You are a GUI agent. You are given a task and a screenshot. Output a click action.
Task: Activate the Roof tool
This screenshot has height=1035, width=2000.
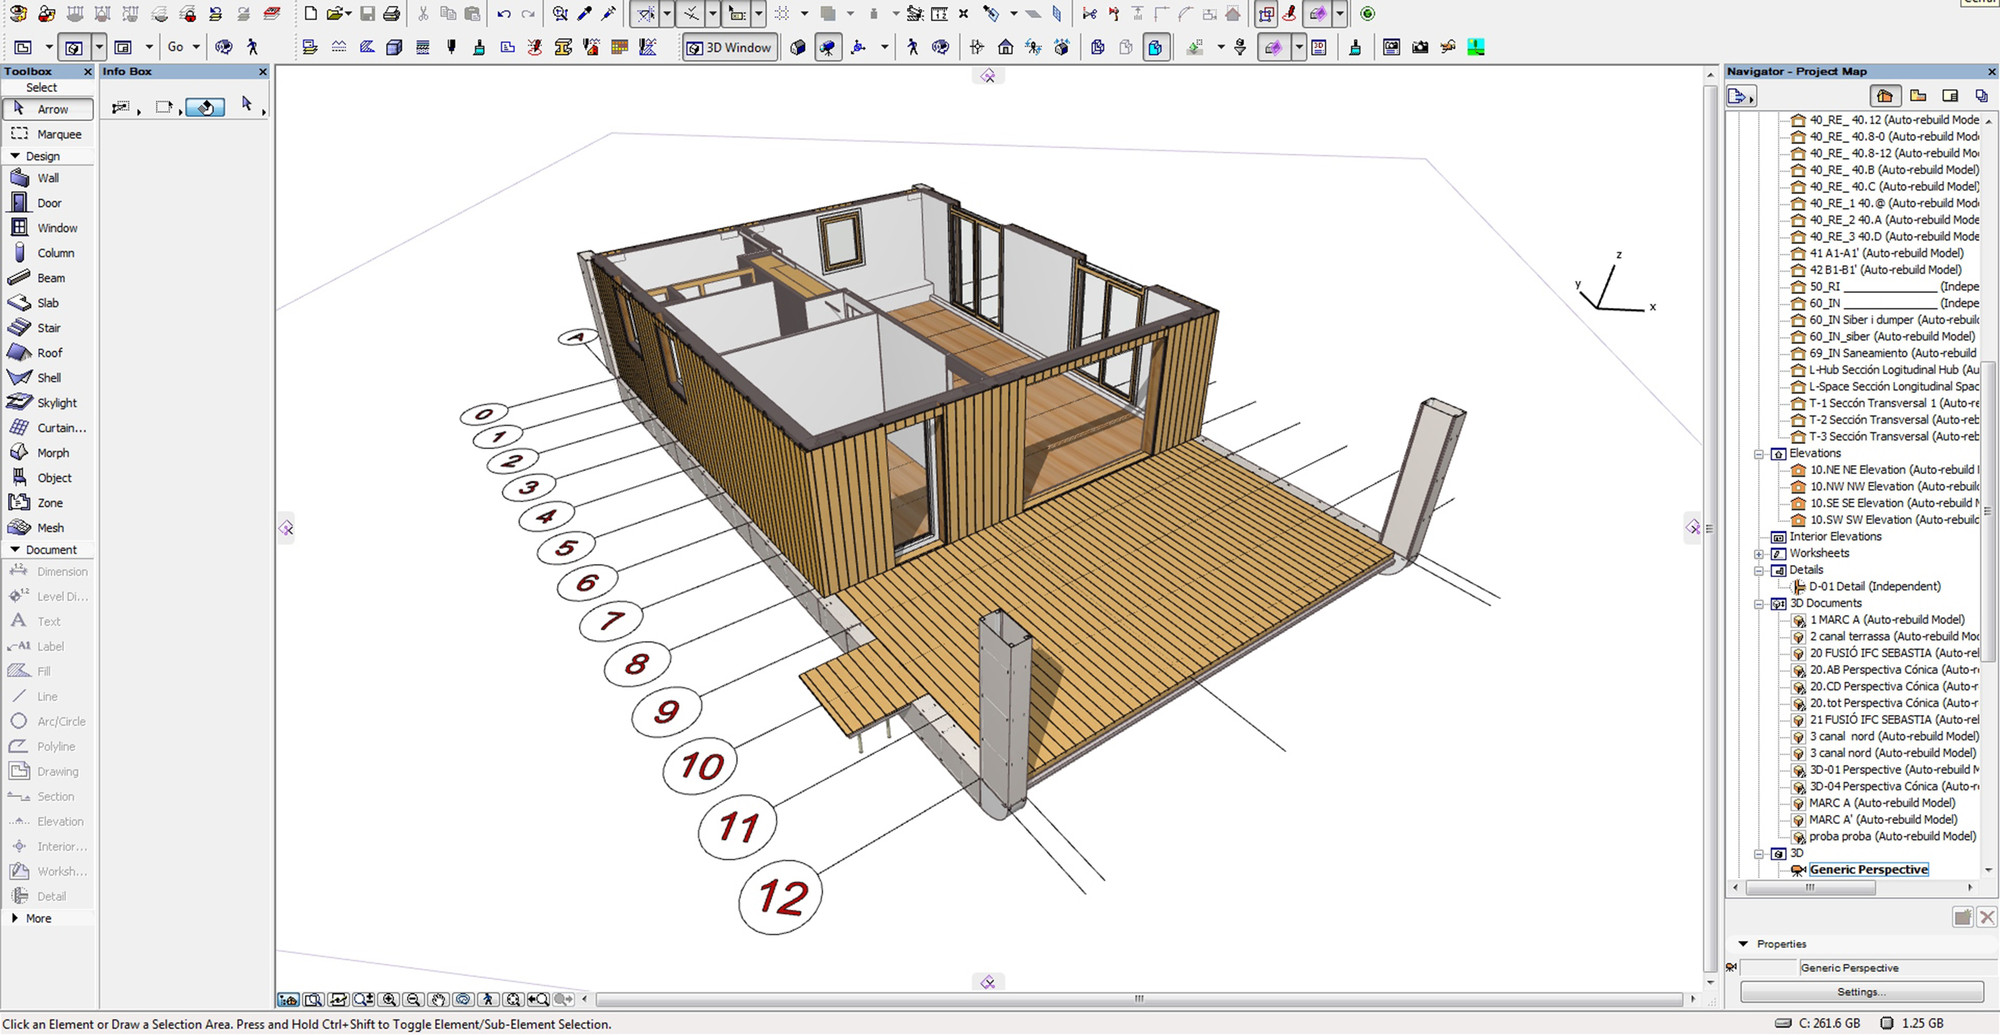pyautogui.click(x=49, y=353)
